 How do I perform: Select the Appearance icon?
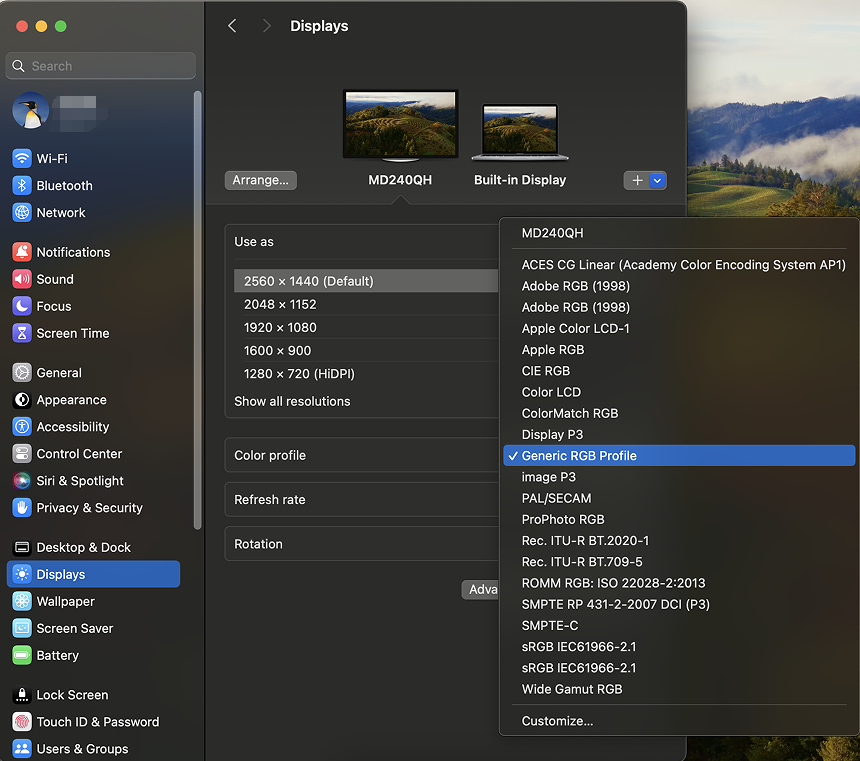22,399
